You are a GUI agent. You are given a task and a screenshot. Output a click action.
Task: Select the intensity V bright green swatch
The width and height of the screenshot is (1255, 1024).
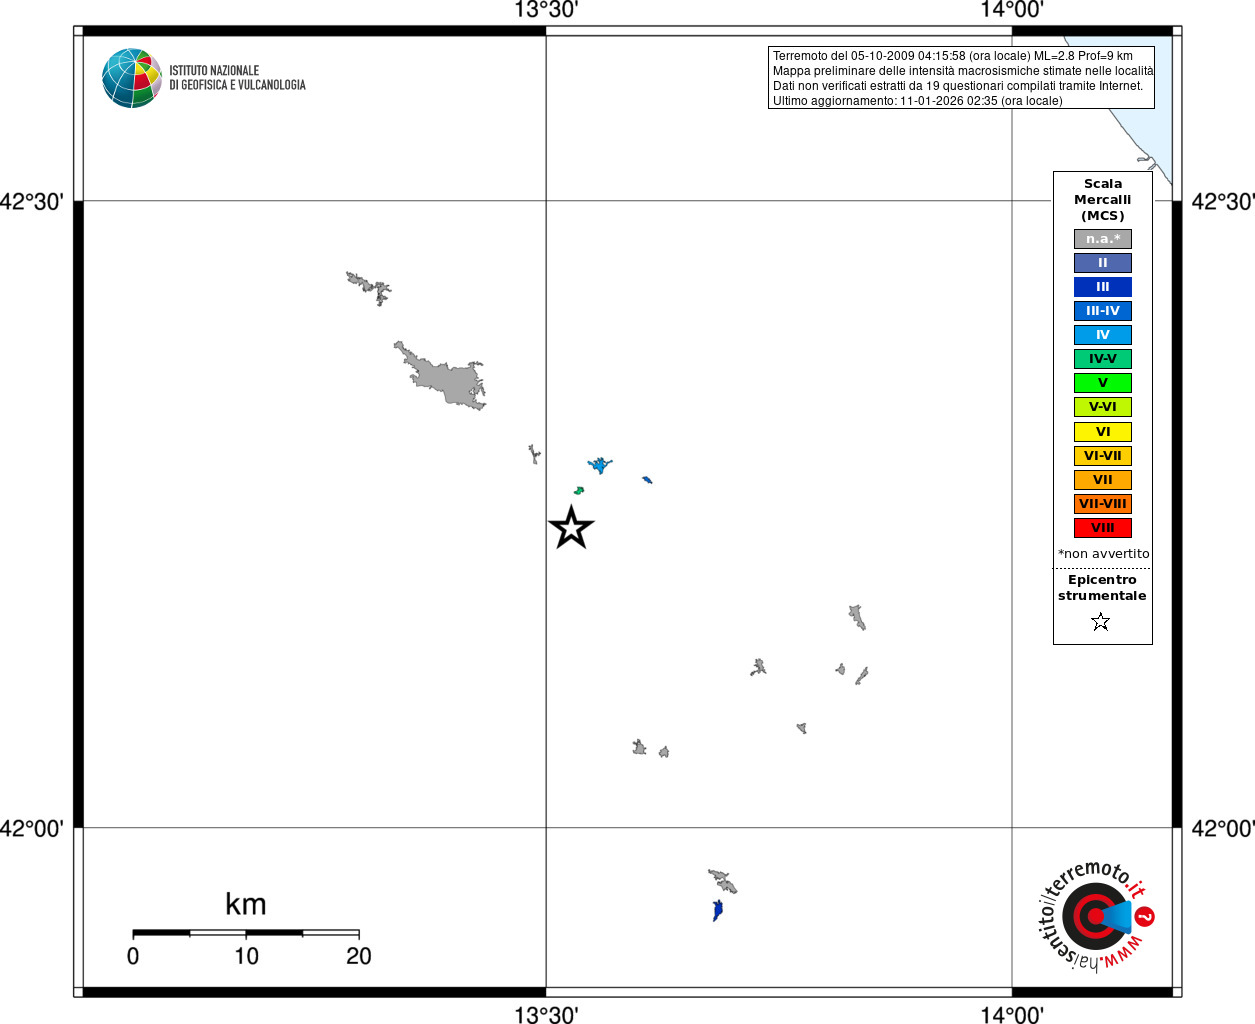point(1103,383)
